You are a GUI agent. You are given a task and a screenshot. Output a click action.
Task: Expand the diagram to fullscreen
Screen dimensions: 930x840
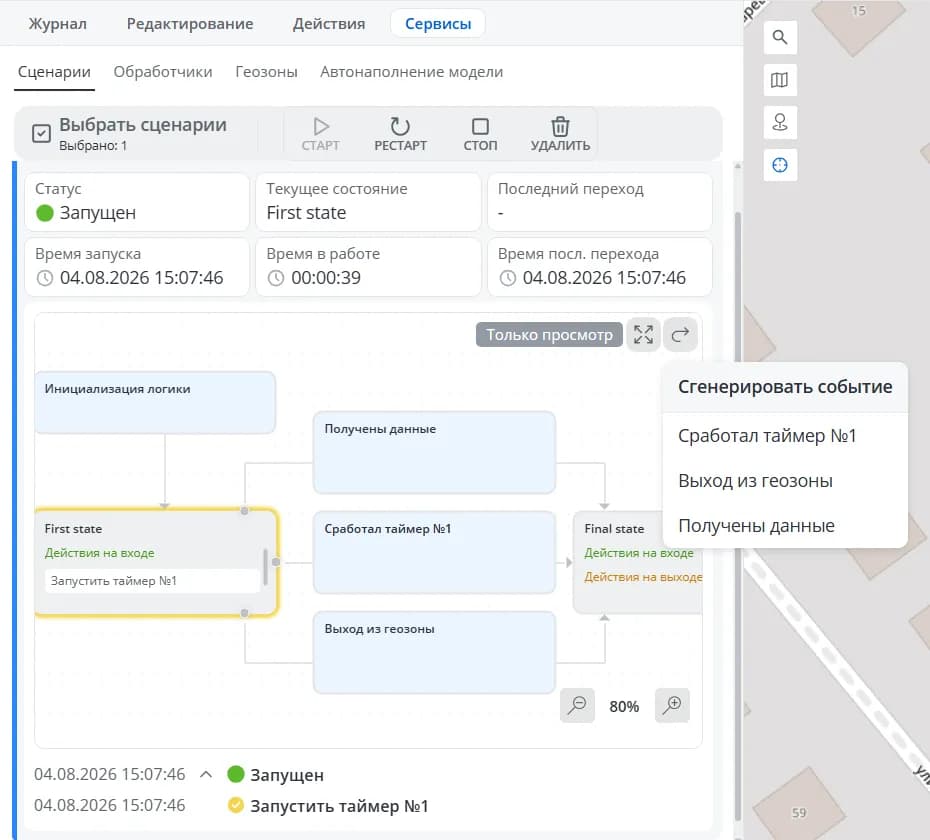coord(643,335)
